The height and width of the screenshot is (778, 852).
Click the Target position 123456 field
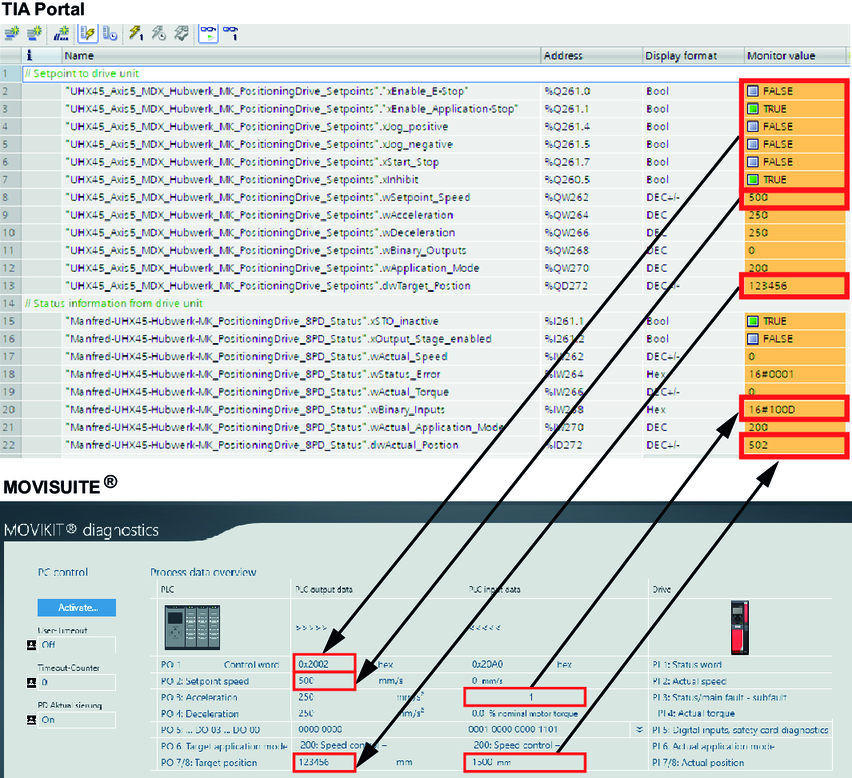(x=325, y=763)
